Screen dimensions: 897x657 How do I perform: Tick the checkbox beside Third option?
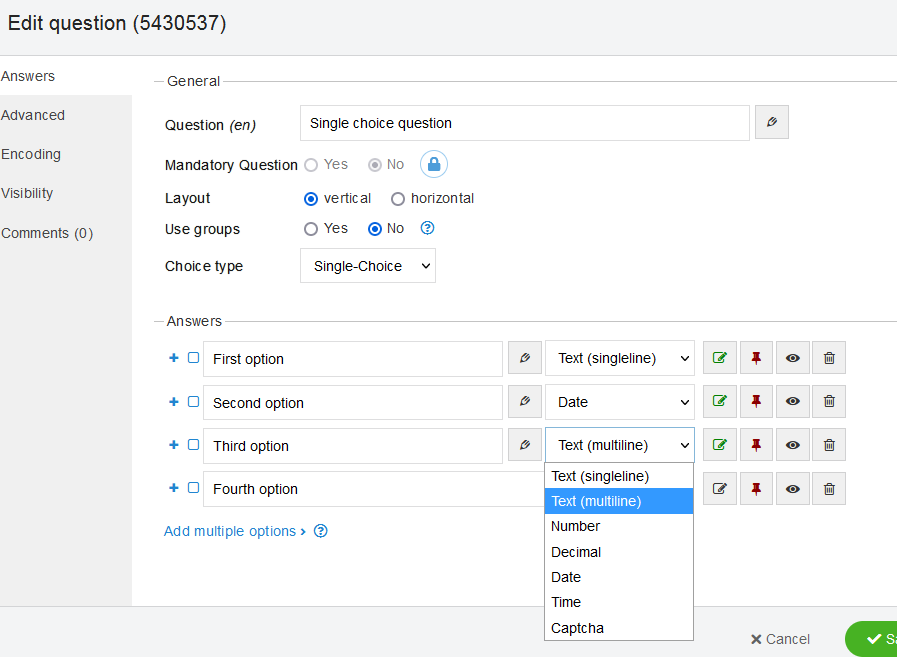194,445
